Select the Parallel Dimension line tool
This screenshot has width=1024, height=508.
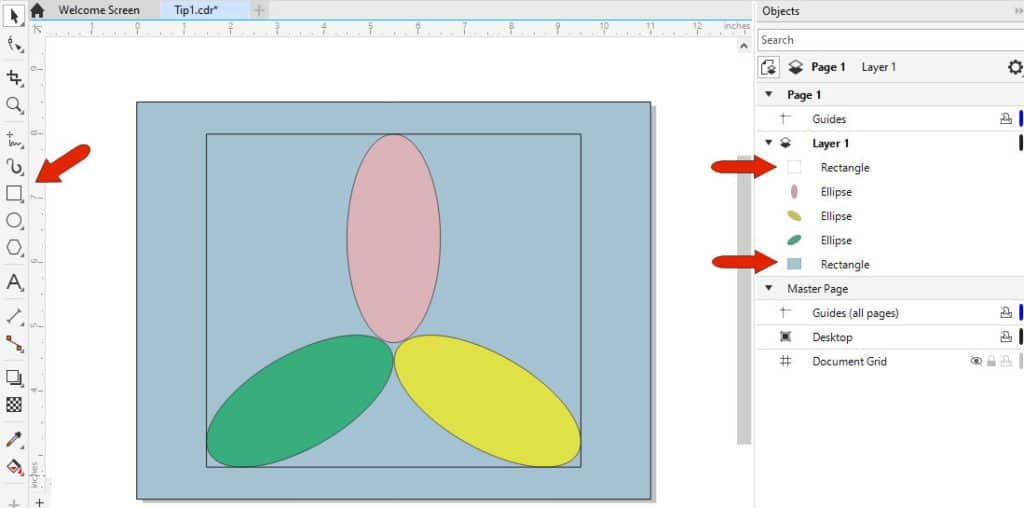(x=14, y=316)
